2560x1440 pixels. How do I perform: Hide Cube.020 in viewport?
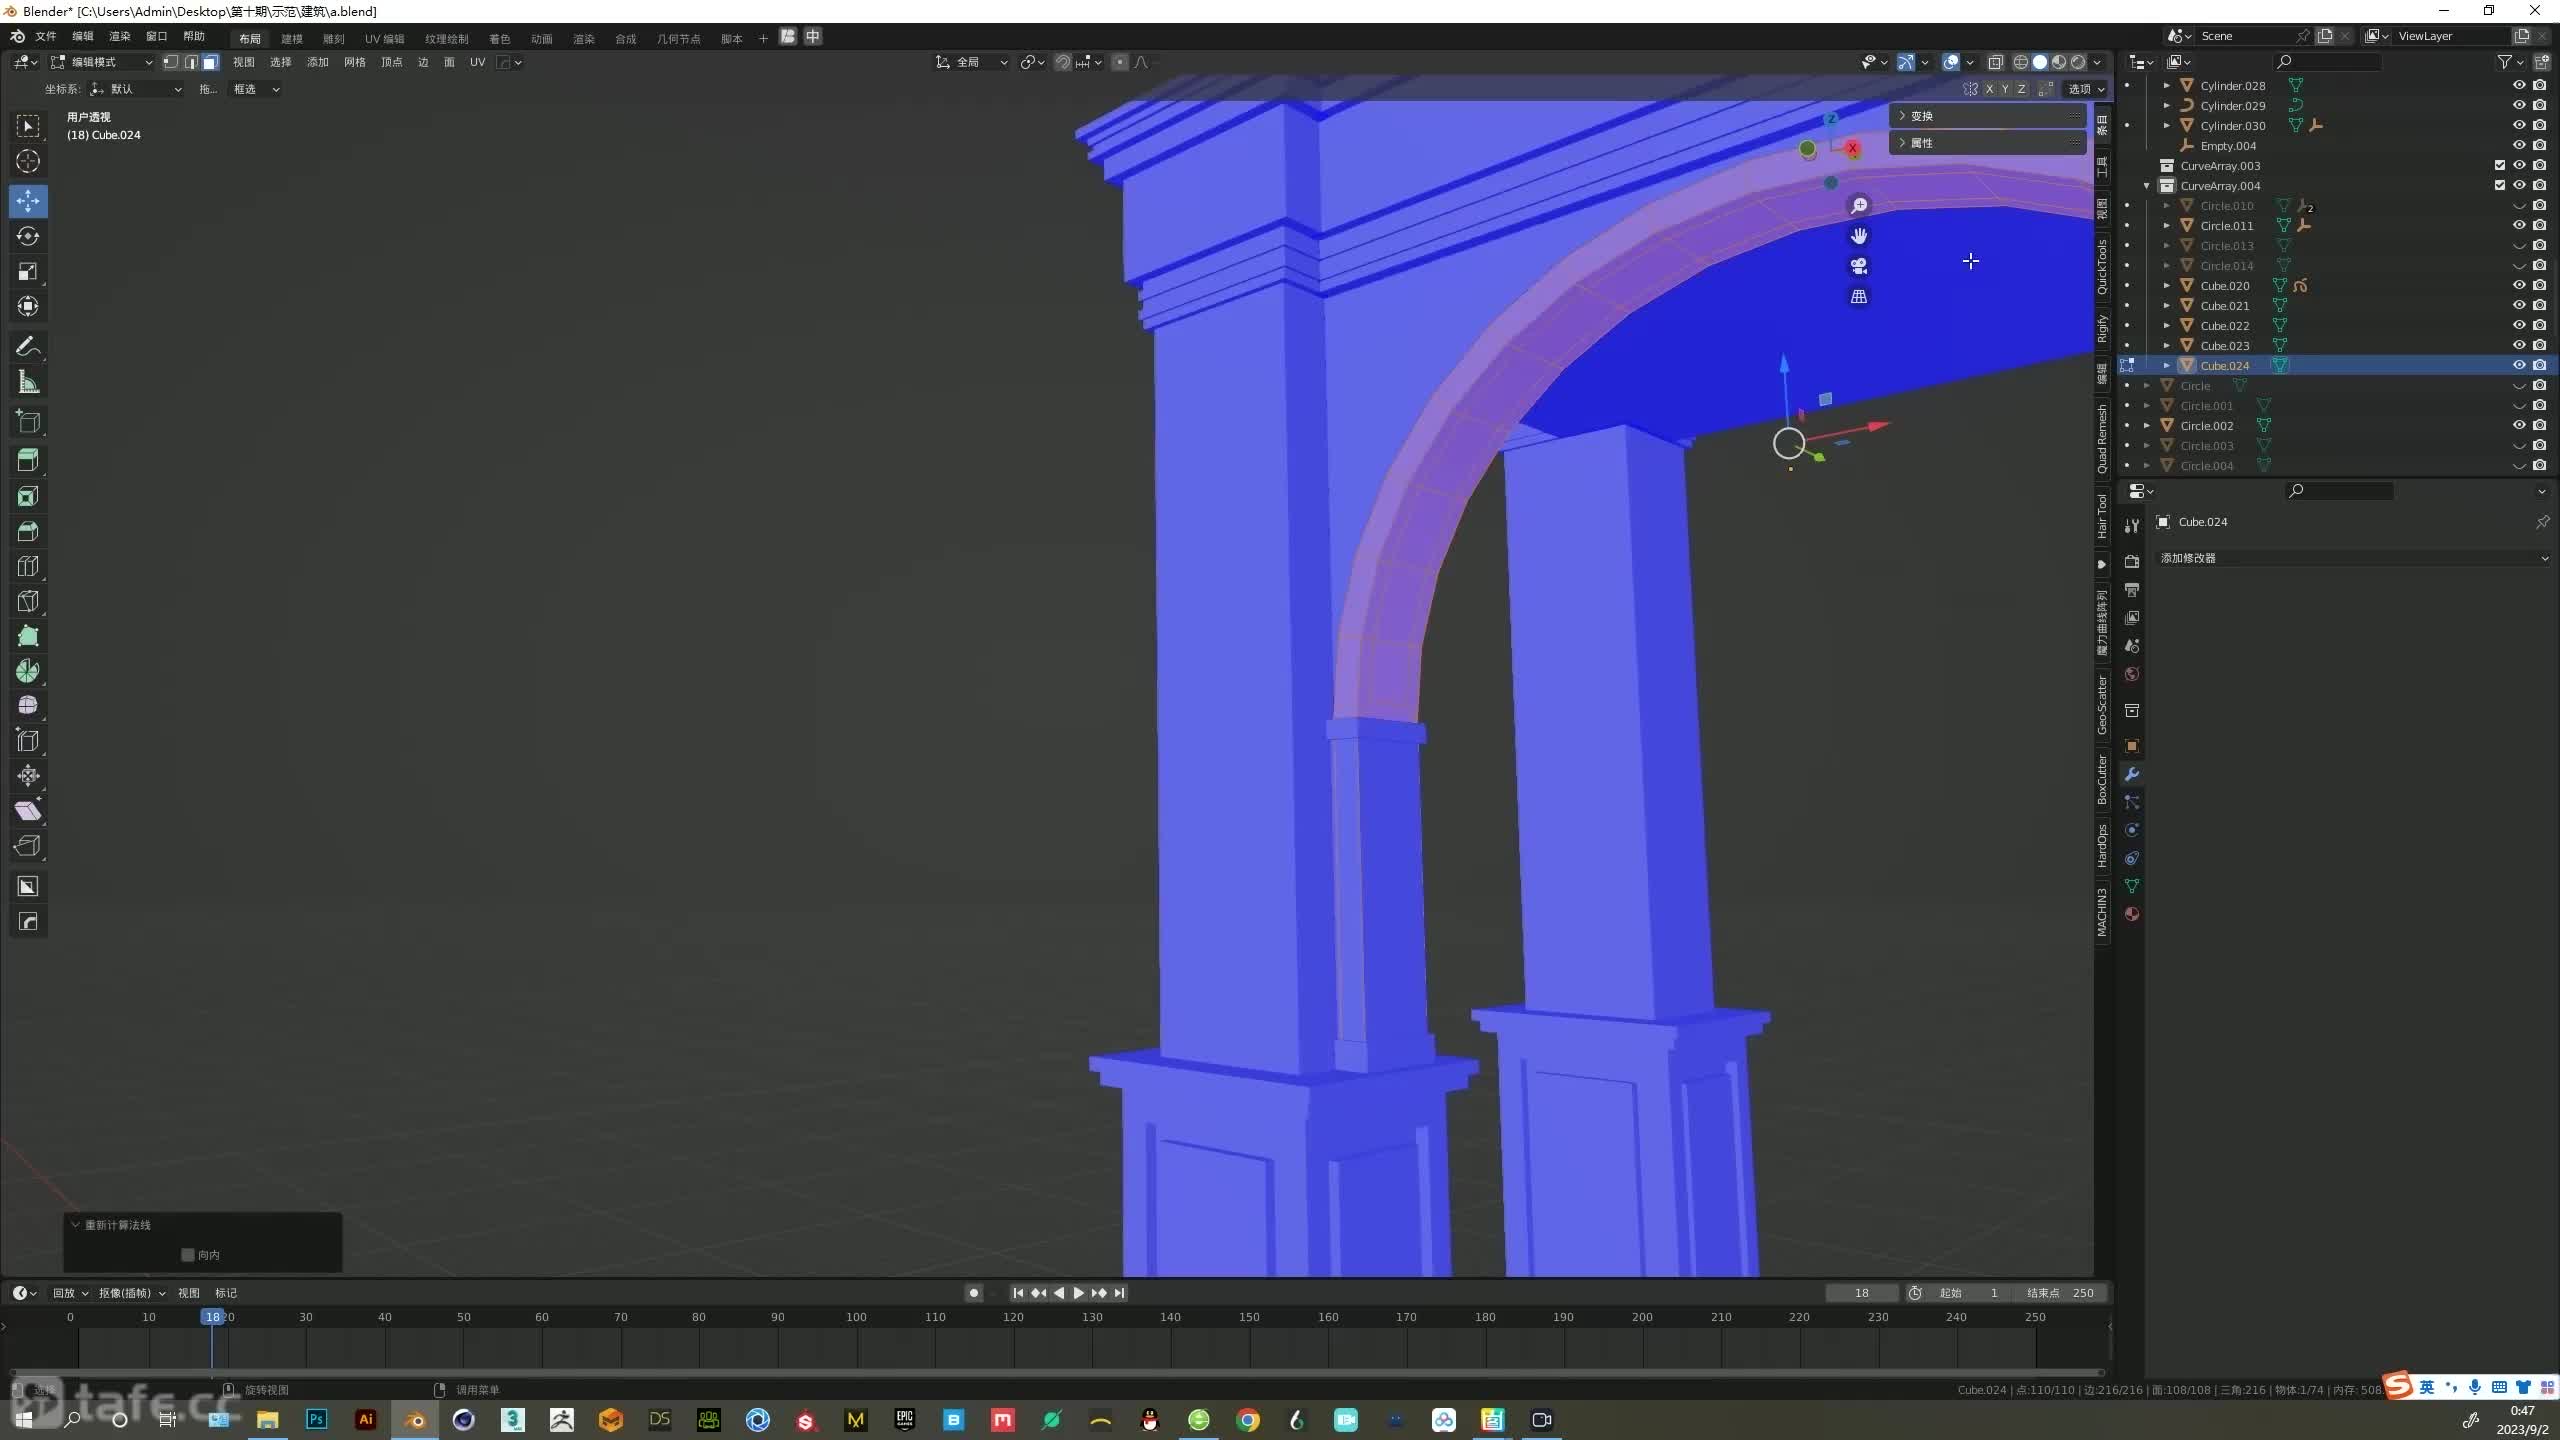click(2519, 286)
